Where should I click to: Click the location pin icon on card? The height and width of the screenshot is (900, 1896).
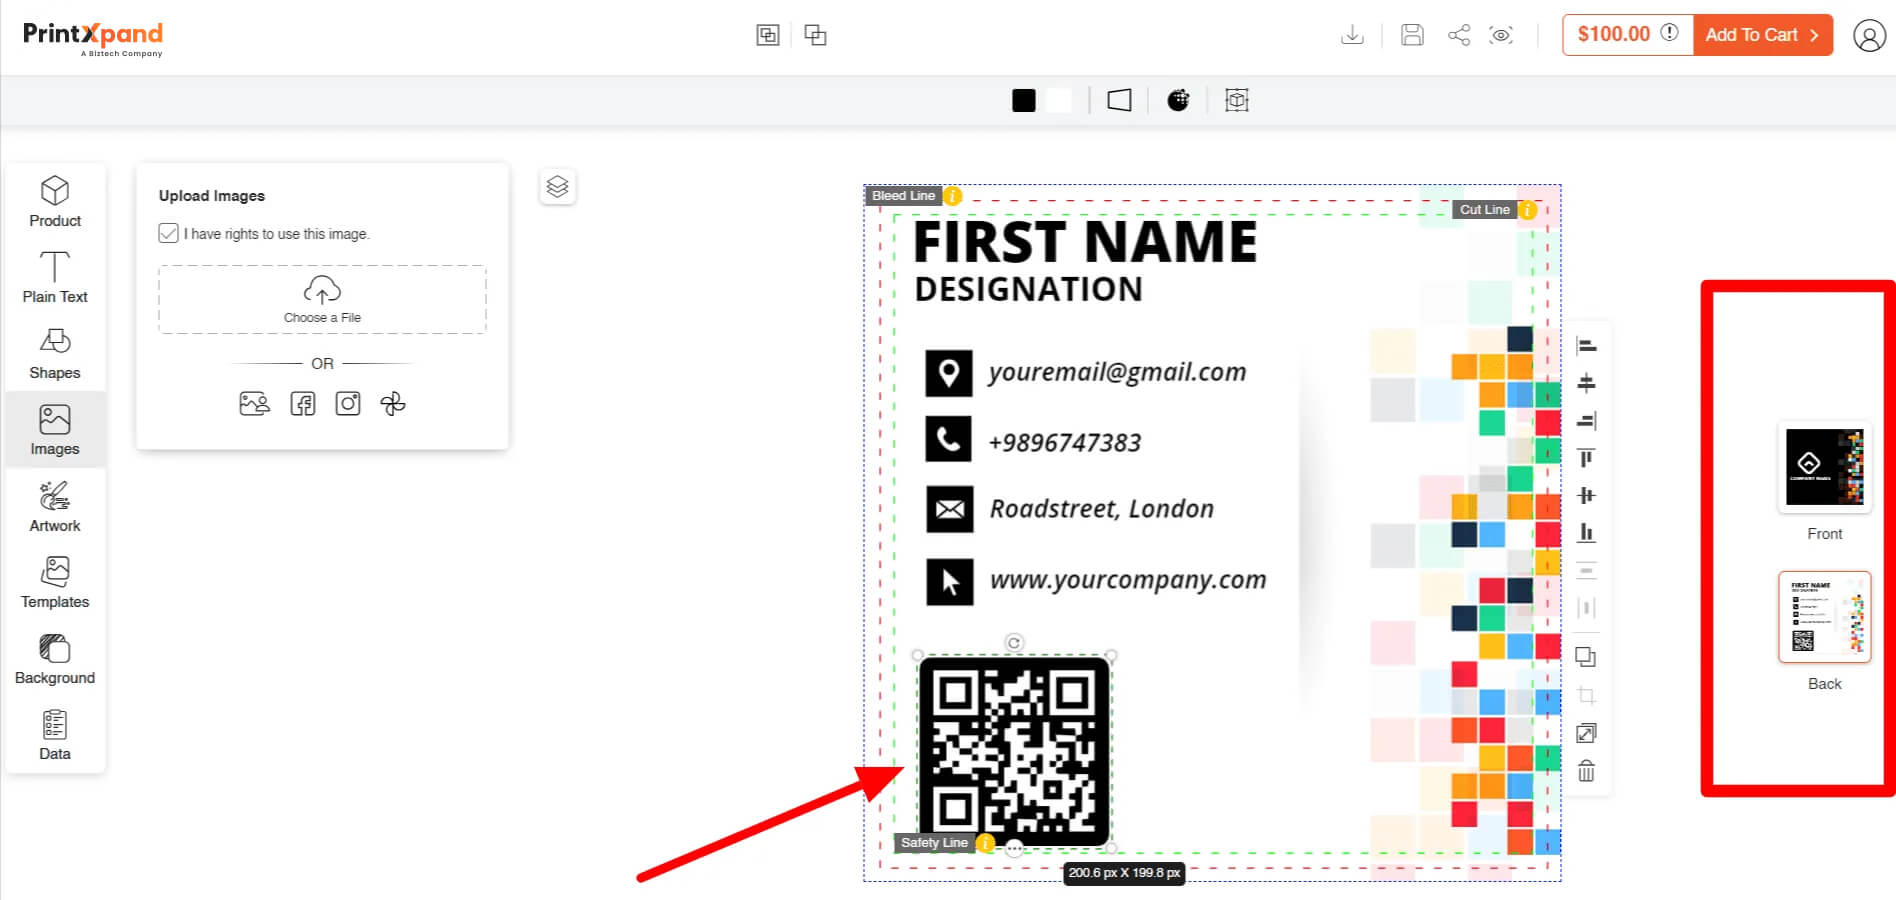pyautogui.click(x=949, y=373)
